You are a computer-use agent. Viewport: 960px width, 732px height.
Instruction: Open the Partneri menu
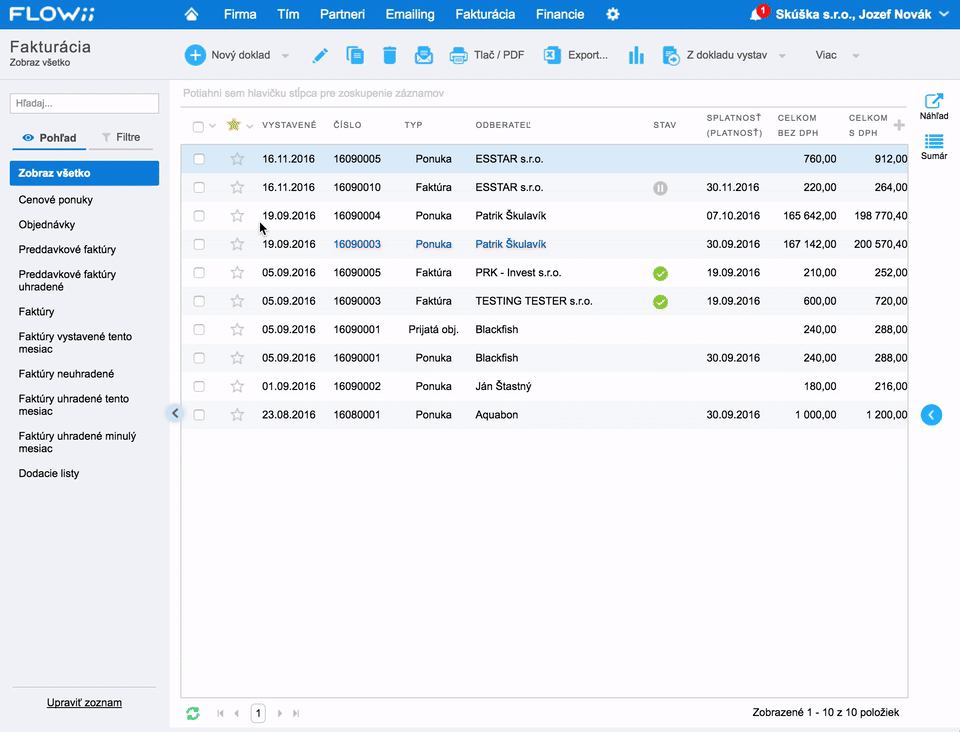342,14
